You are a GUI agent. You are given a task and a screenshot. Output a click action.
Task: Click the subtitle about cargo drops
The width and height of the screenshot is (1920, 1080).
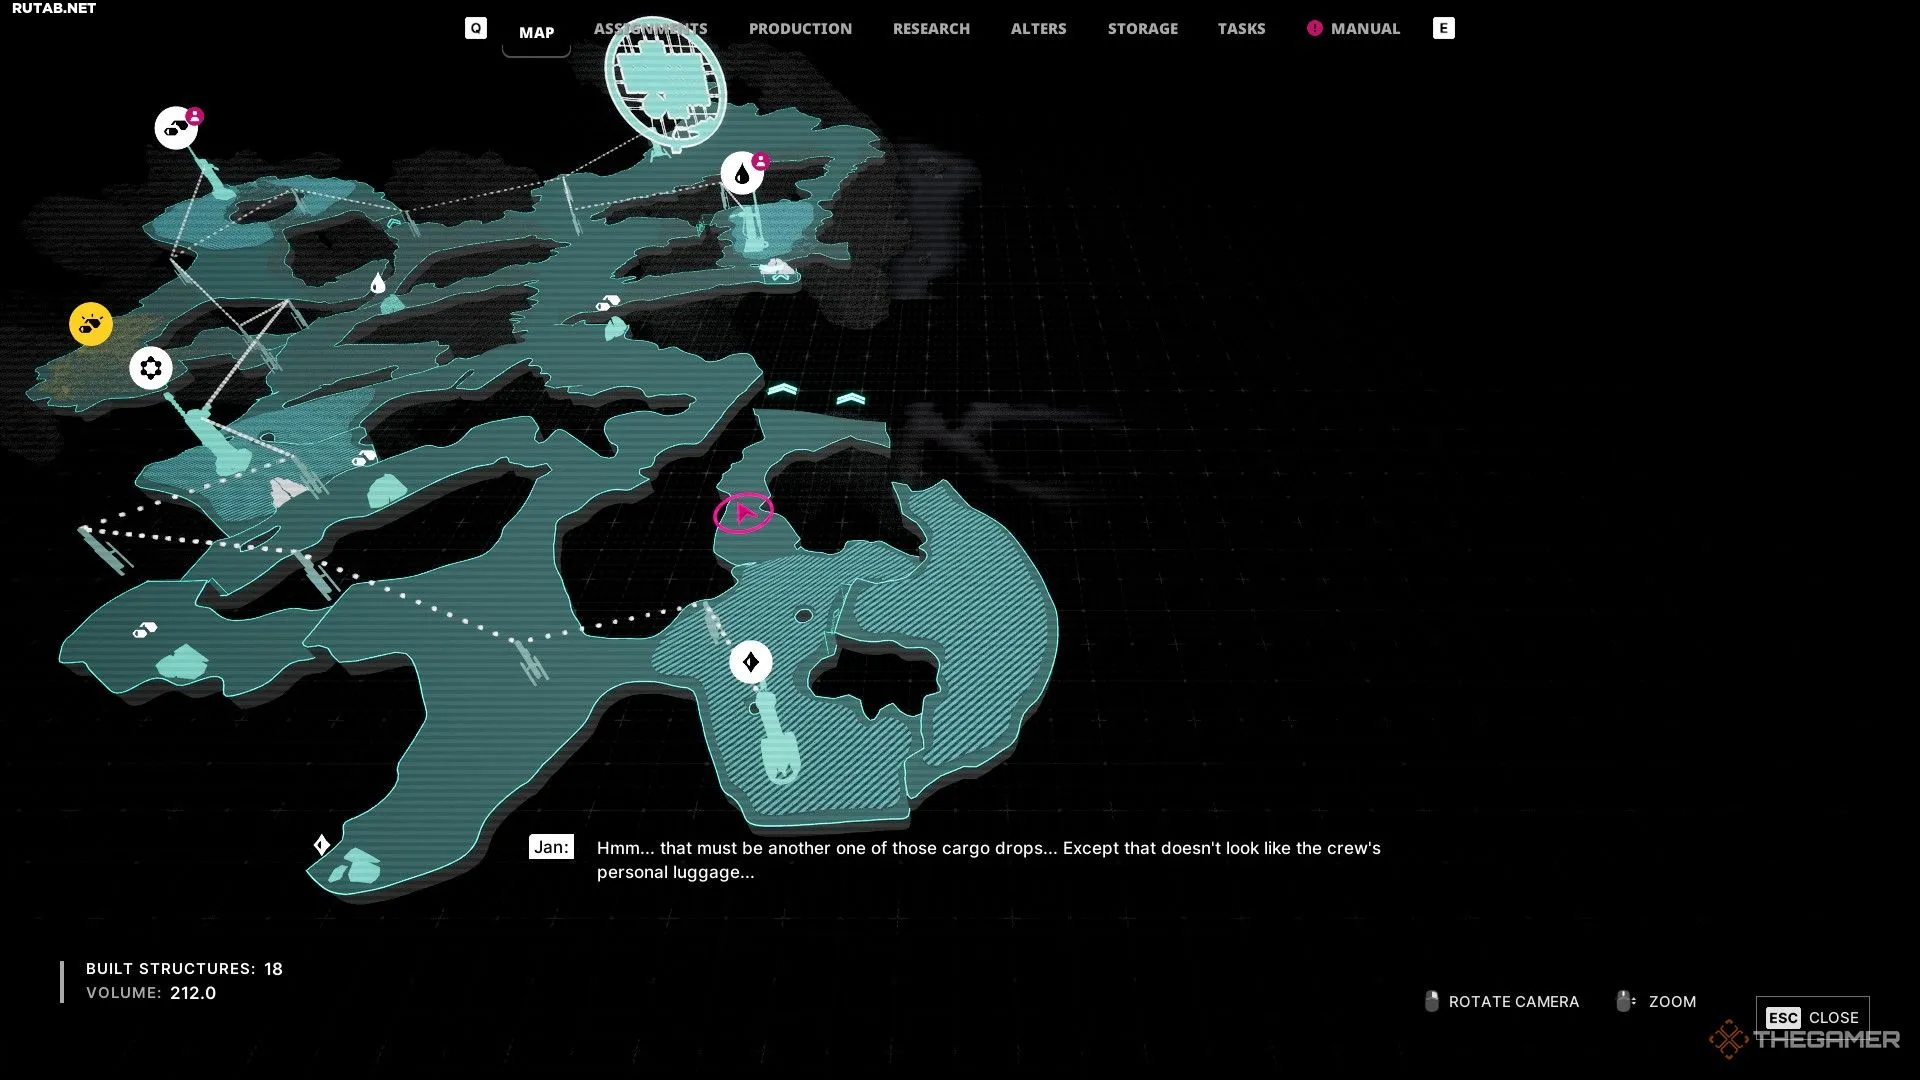(988, 860)
